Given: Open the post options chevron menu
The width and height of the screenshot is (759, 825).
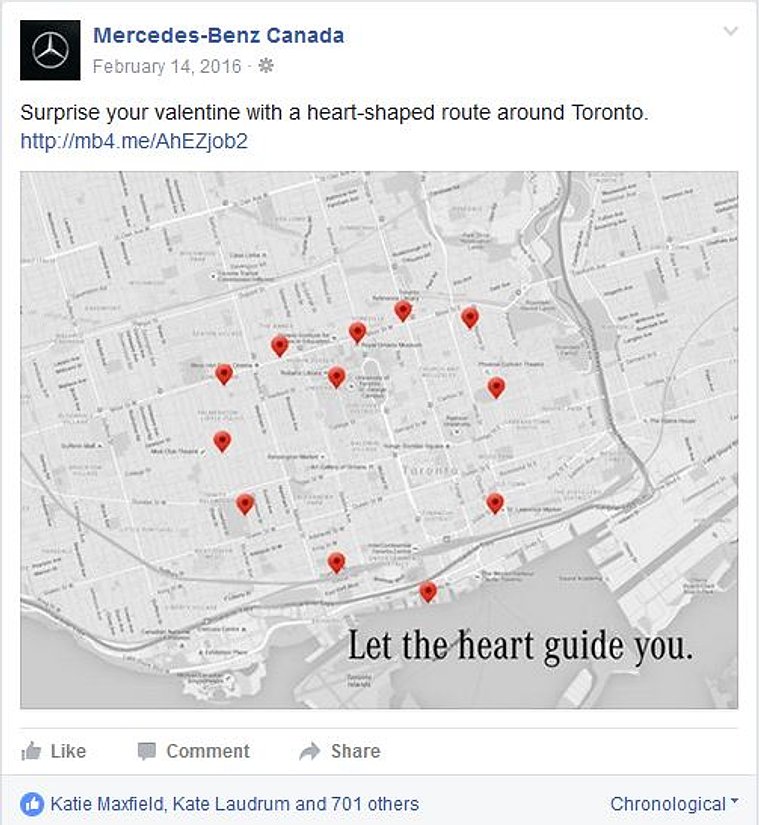Looking at the screenshot, I should (x=731, y=31).
